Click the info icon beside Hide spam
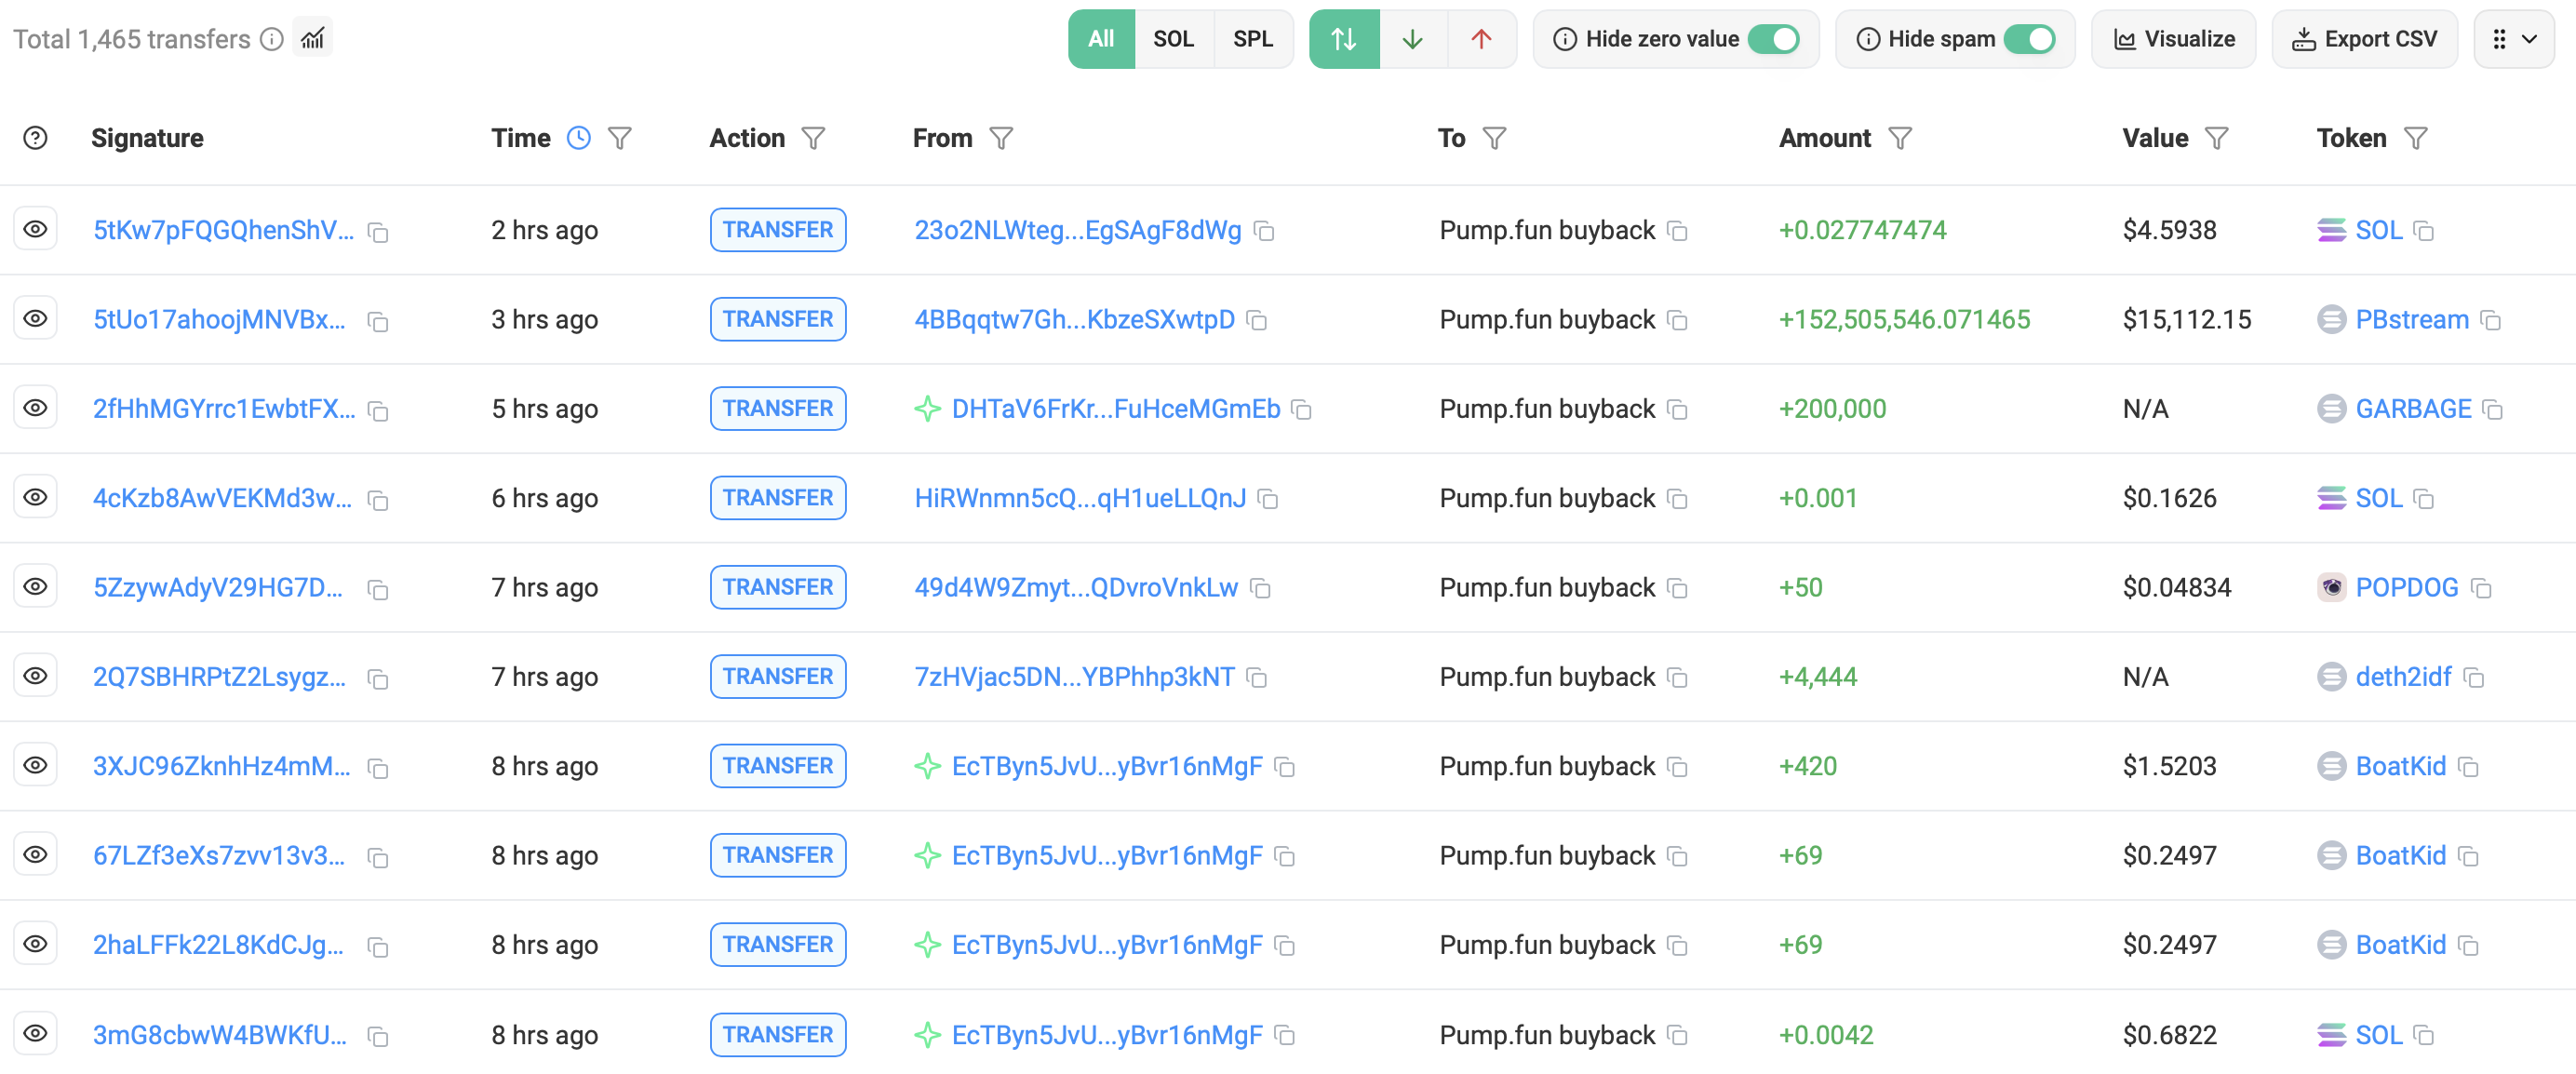 (x=1868, y=39)
